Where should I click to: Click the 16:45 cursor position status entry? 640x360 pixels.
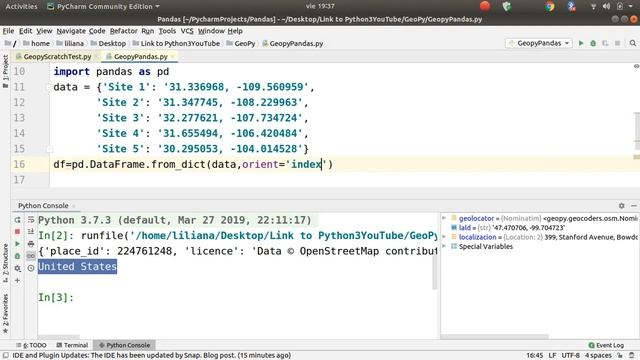tap(534, 356)
